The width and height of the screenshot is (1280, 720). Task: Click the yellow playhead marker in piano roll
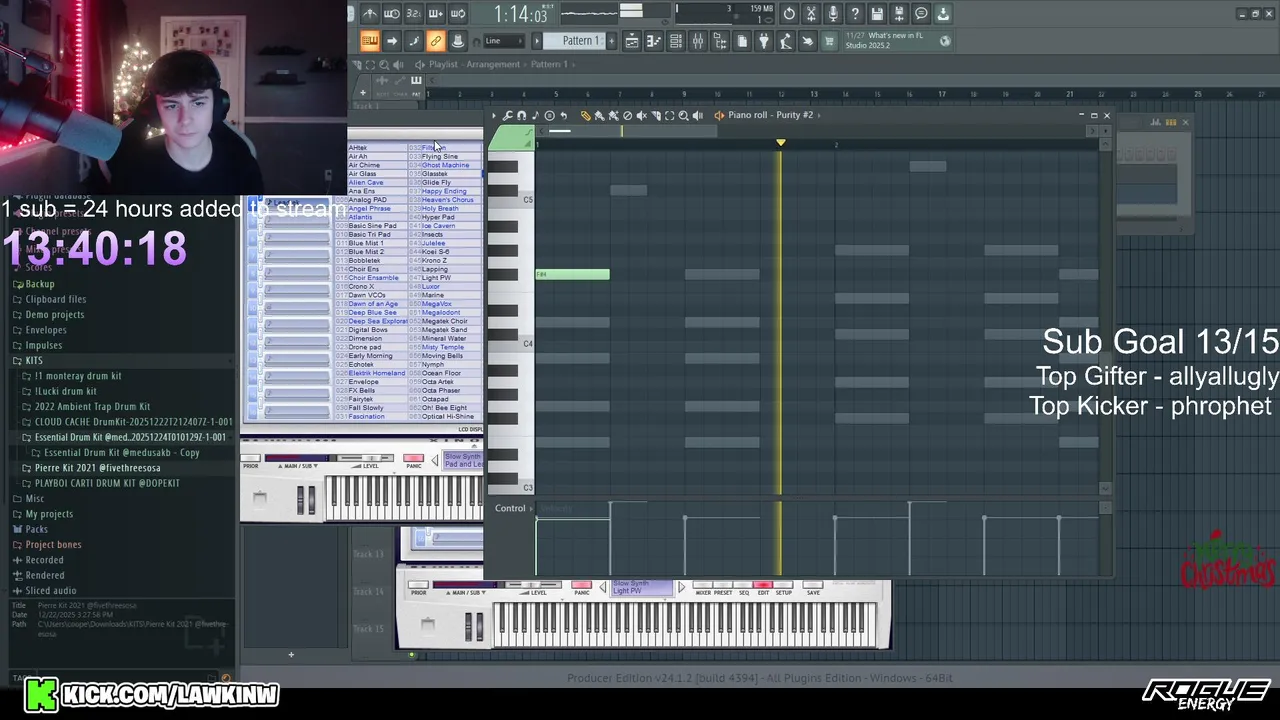(781, 143)
